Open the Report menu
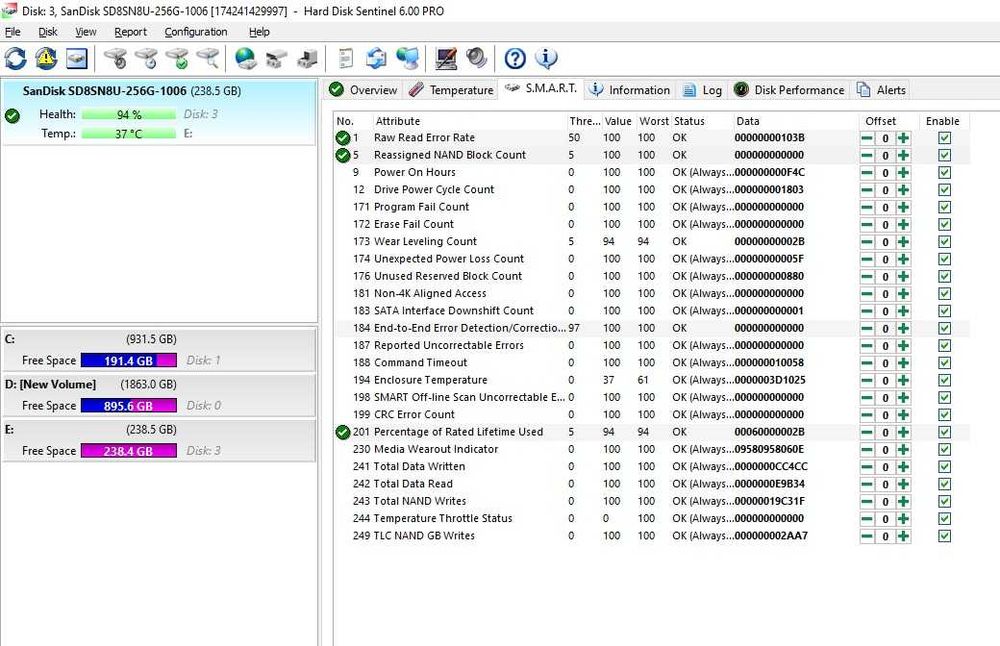Screen dimensions: 1000x646 (130, 32)
